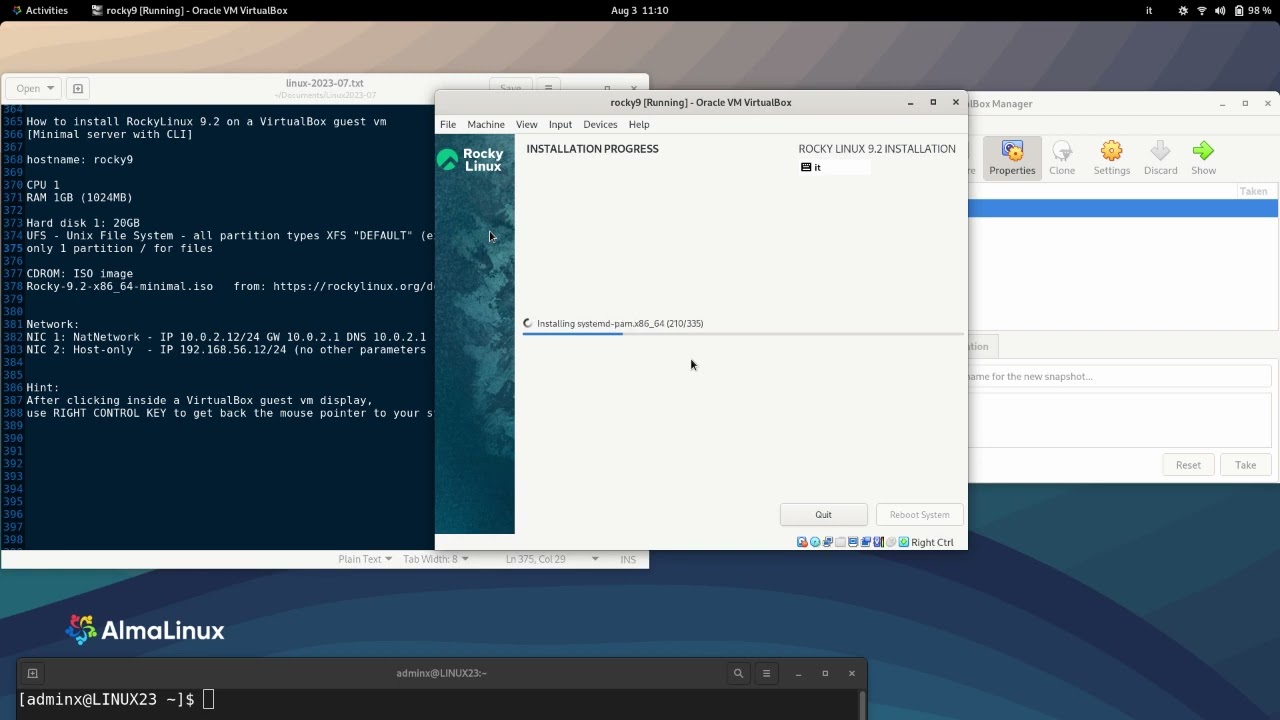Click the INS insert mode indicator
The height and width of the screenshot is (720, 1280).
[628, 559]
